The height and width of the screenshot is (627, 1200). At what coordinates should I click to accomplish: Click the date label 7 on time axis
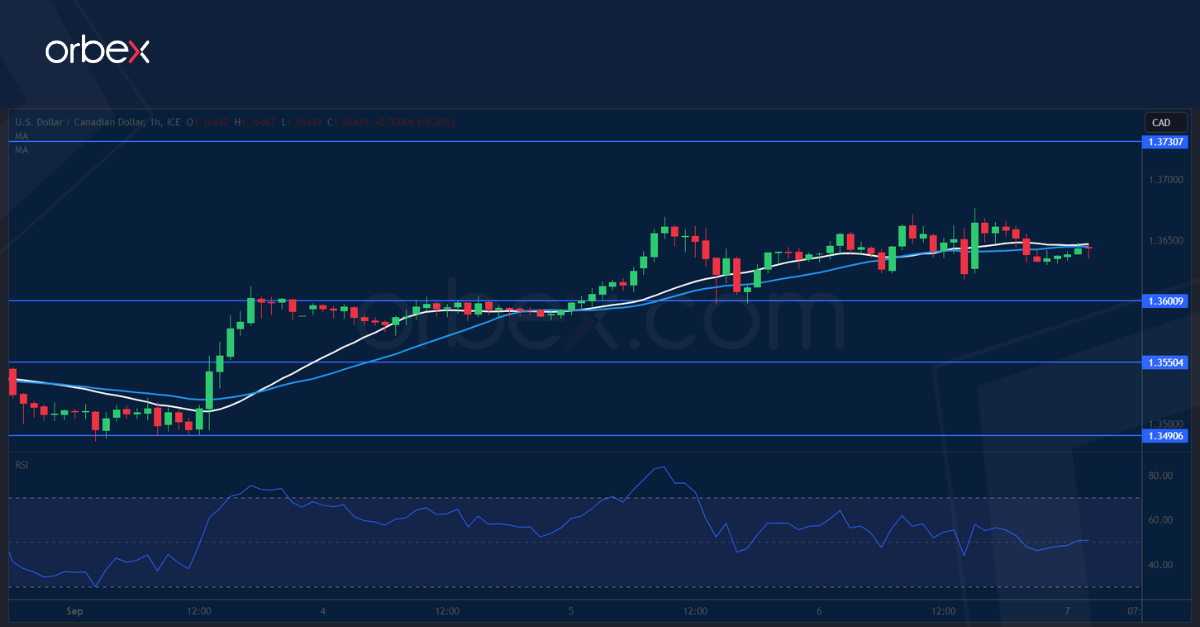1067,610
